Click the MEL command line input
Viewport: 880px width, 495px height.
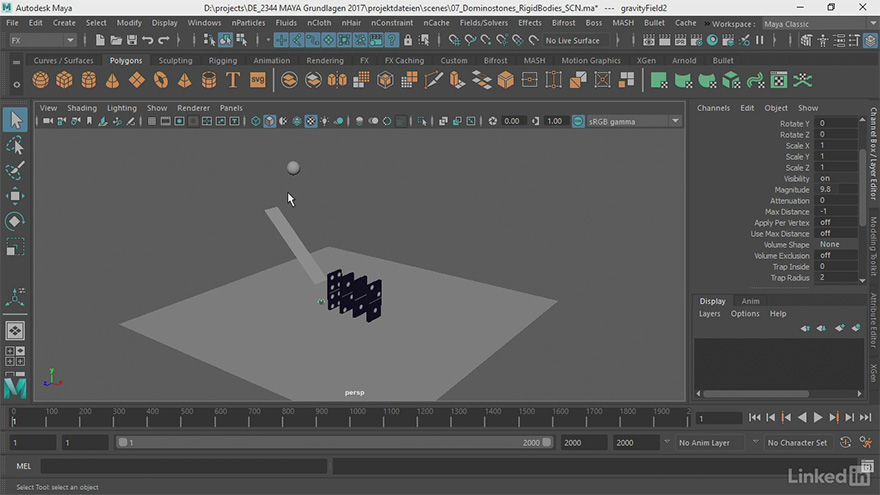(x=184, y=466)
